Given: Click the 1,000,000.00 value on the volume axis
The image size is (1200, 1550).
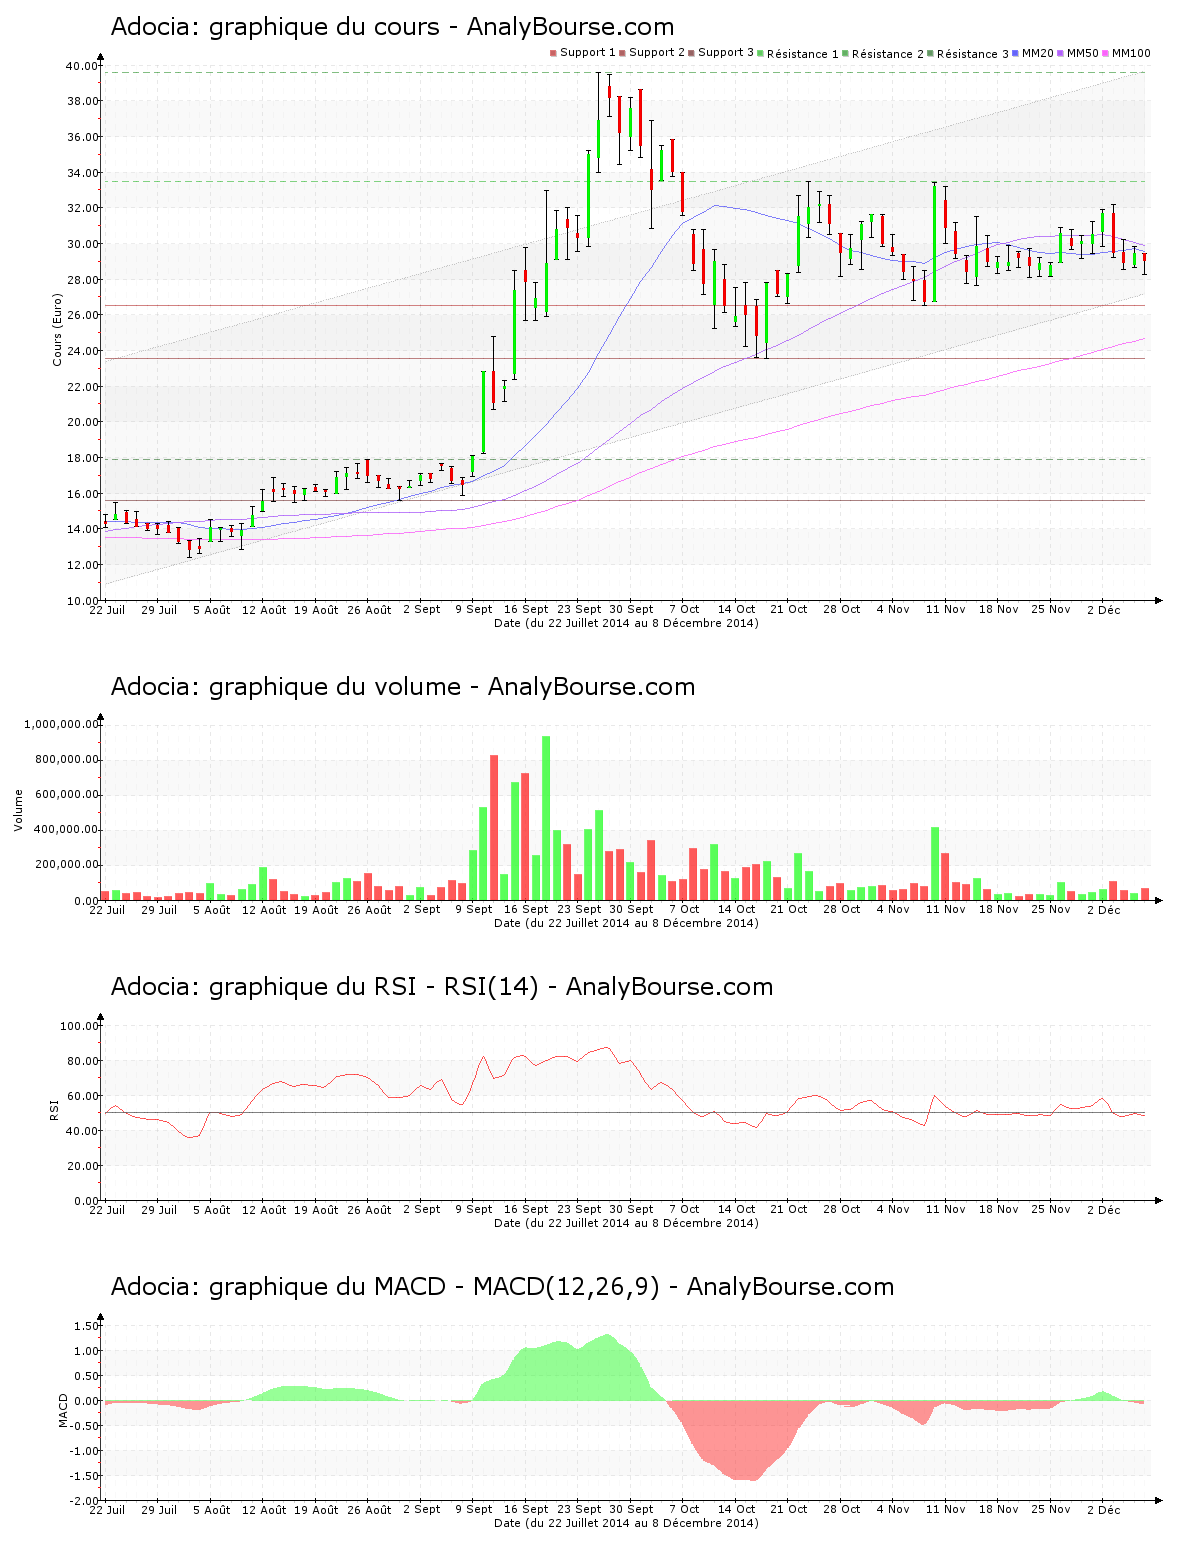Looking at the screenshot, I should click(61, 724).
